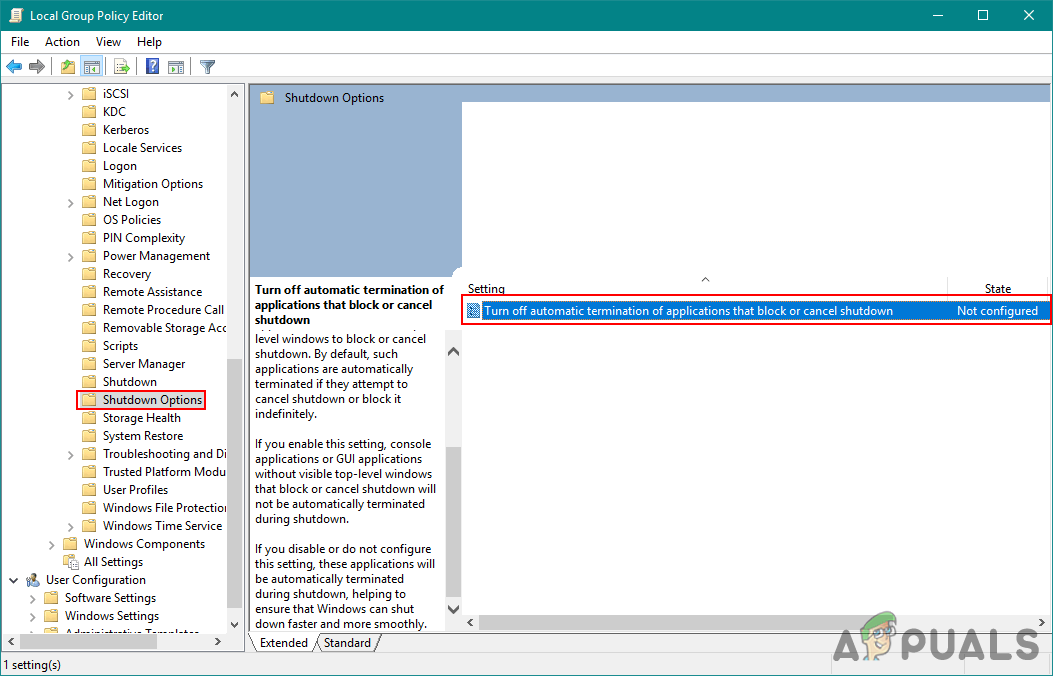Select the Scripts tree item

click(120, 346)
